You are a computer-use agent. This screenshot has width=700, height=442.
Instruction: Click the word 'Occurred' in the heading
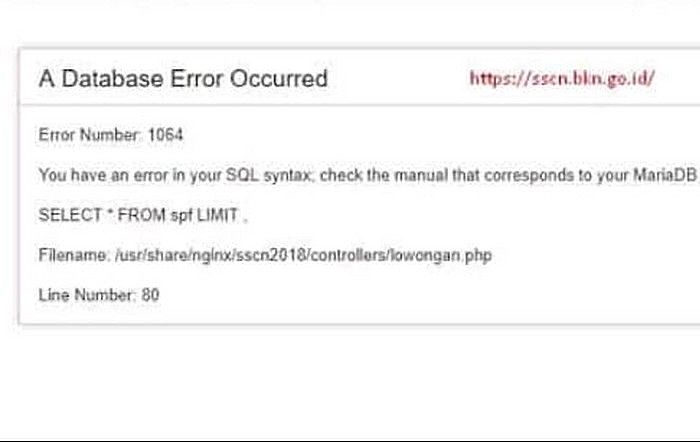tap(279, 79)
